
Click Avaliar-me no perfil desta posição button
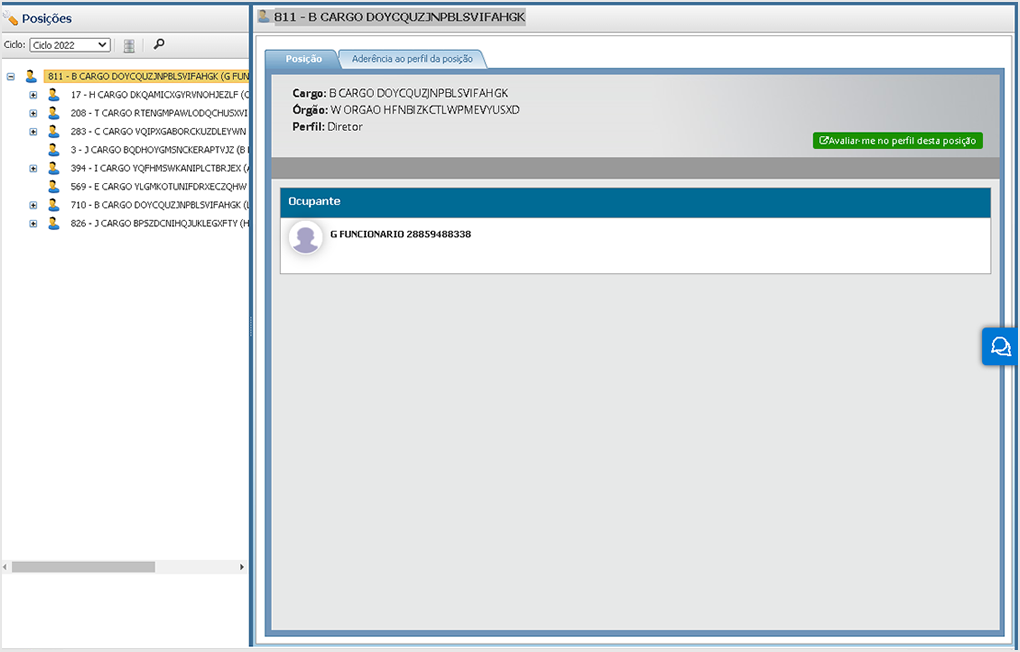point(897,141)
